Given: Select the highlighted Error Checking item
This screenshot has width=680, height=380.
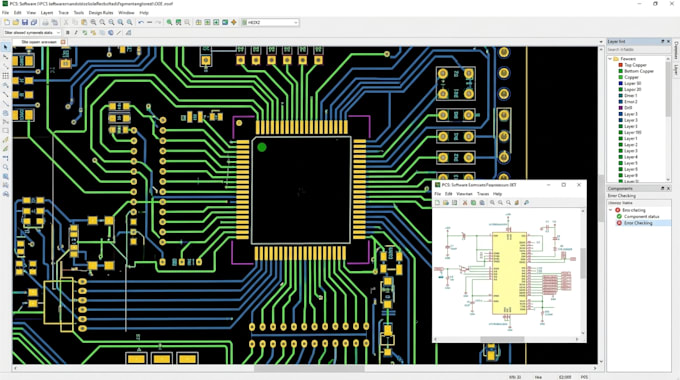Looking at the screenshot, I should (638, 223).
